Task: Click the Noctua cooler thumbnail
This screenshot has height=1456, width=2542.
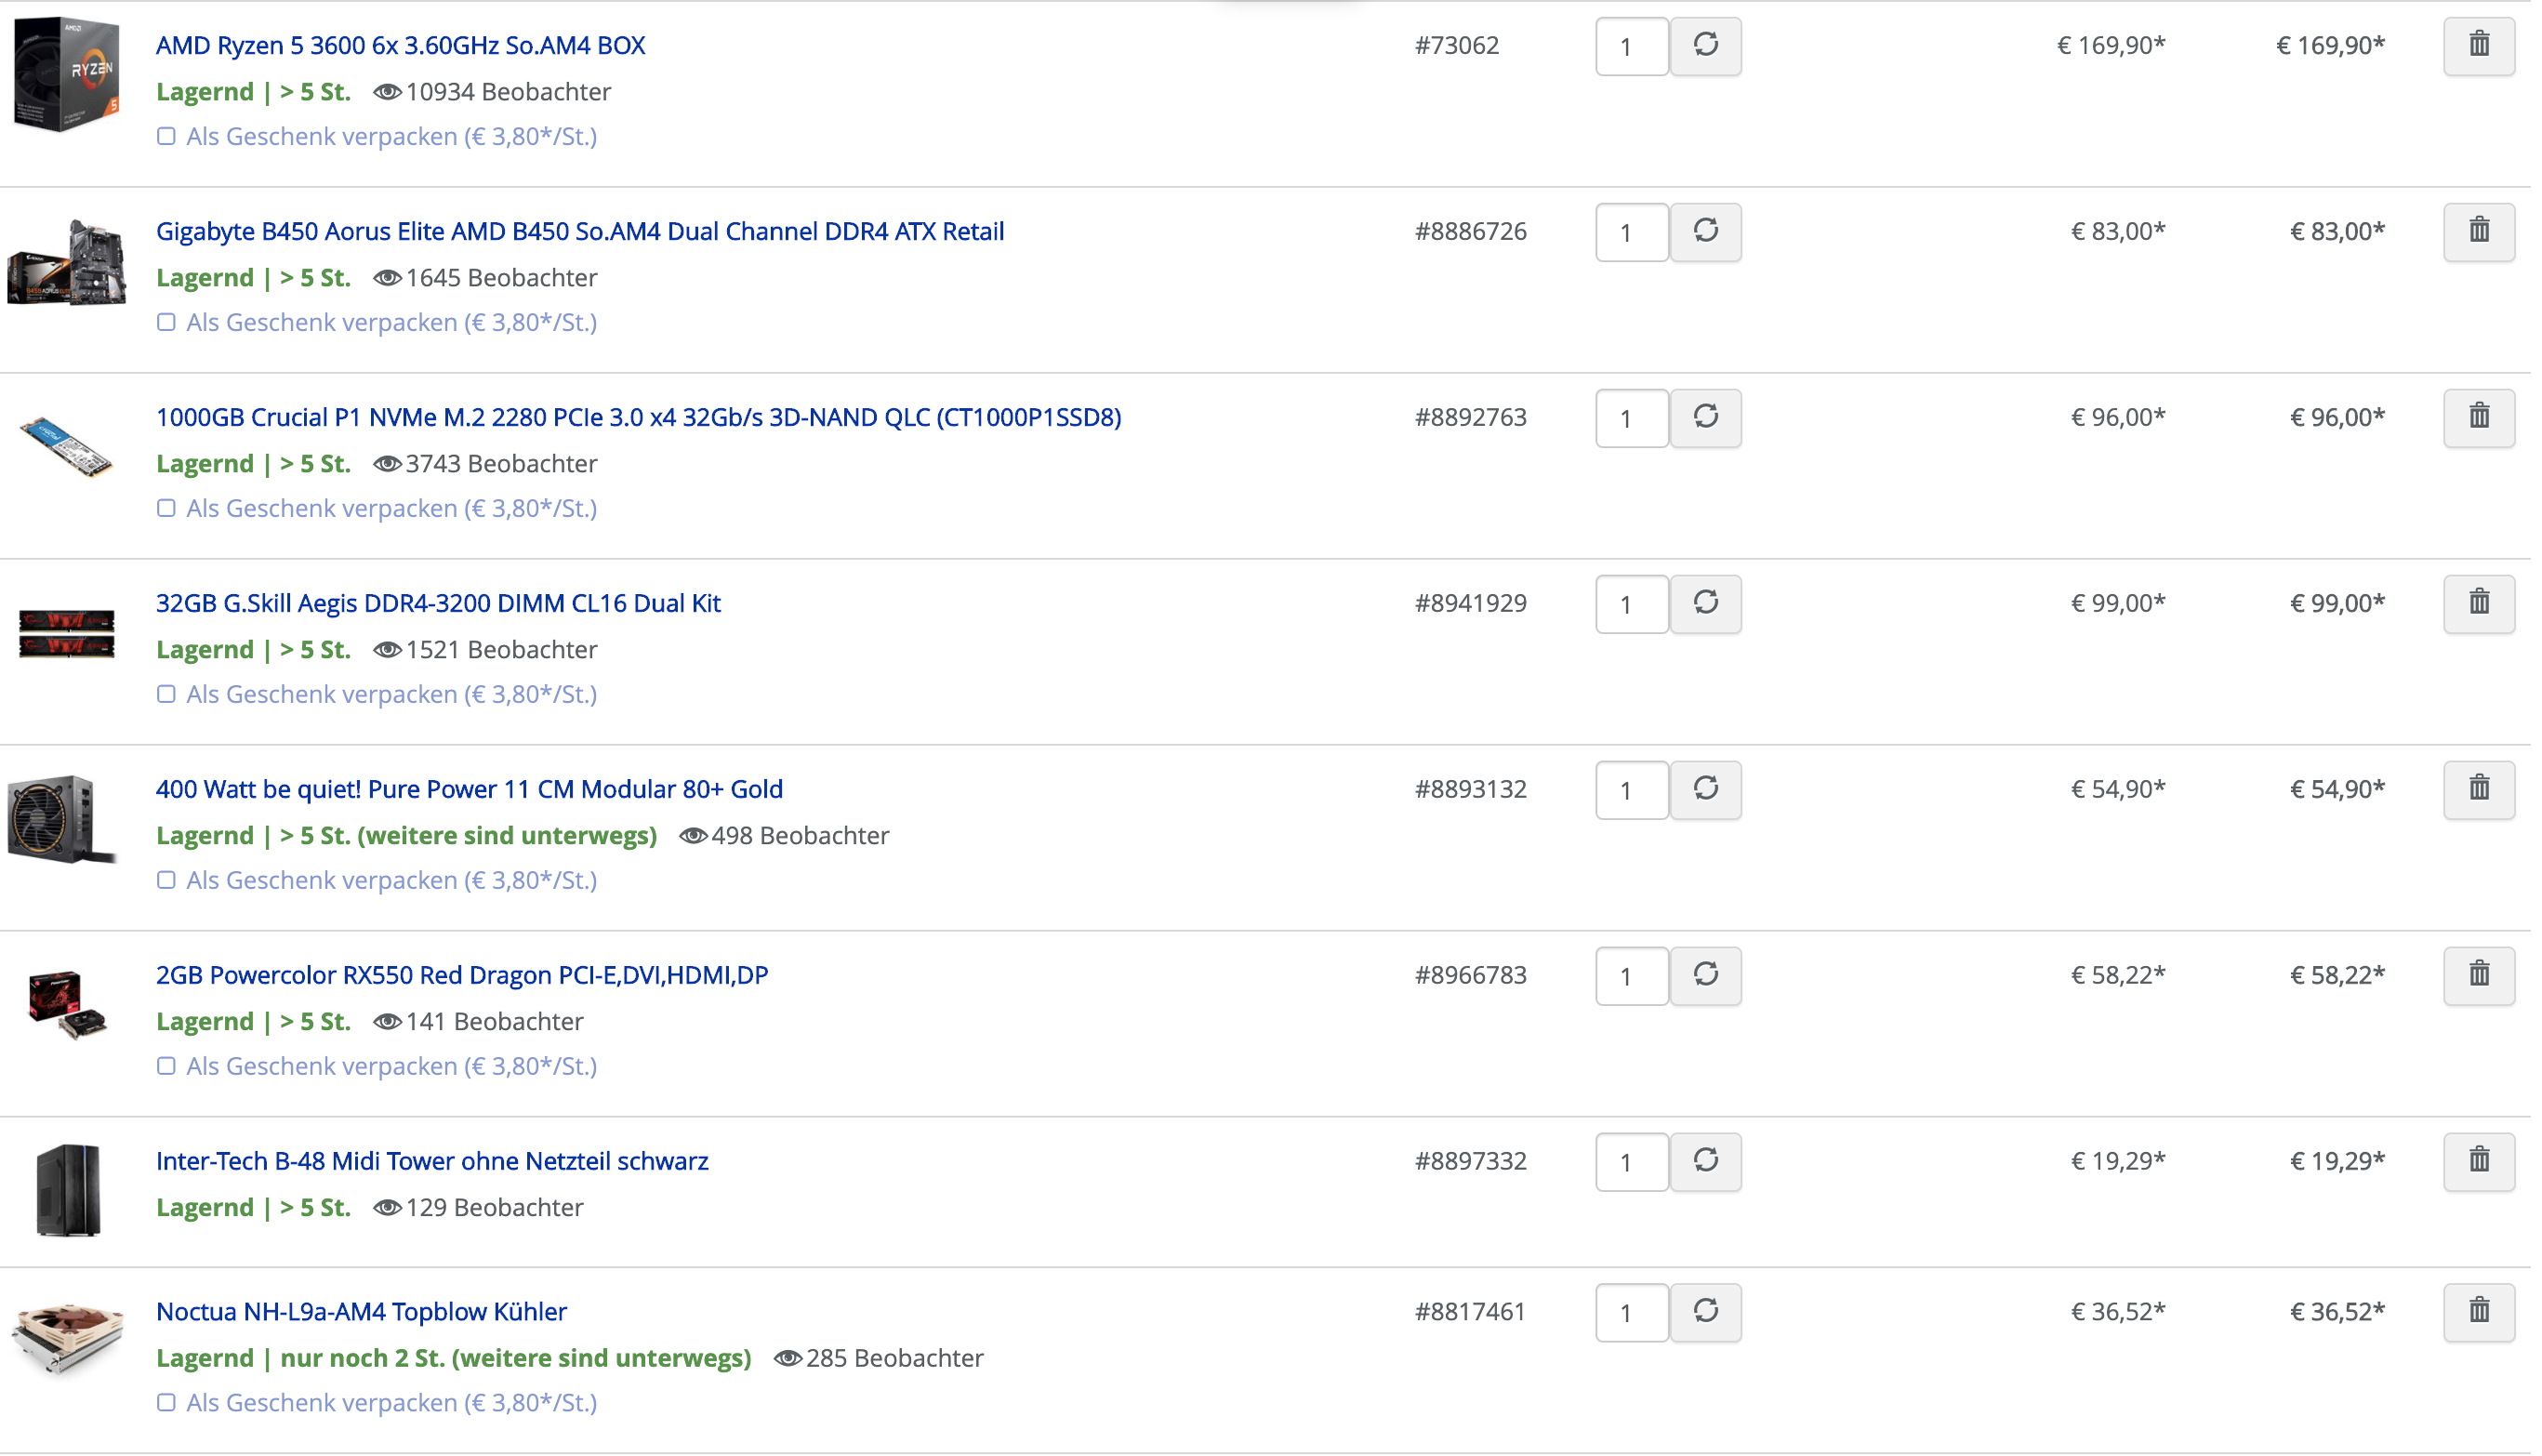Action: pyautogui.click(x=67, y=1340)
